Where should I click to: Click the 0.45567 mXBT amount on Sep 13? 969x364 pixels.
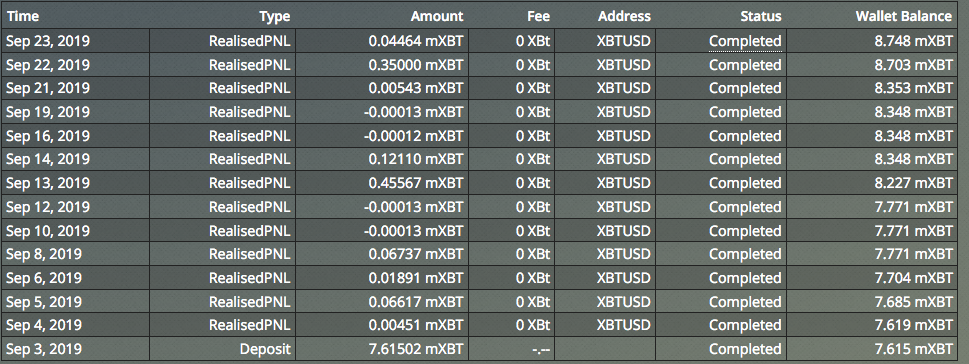[x=416, y=183]
